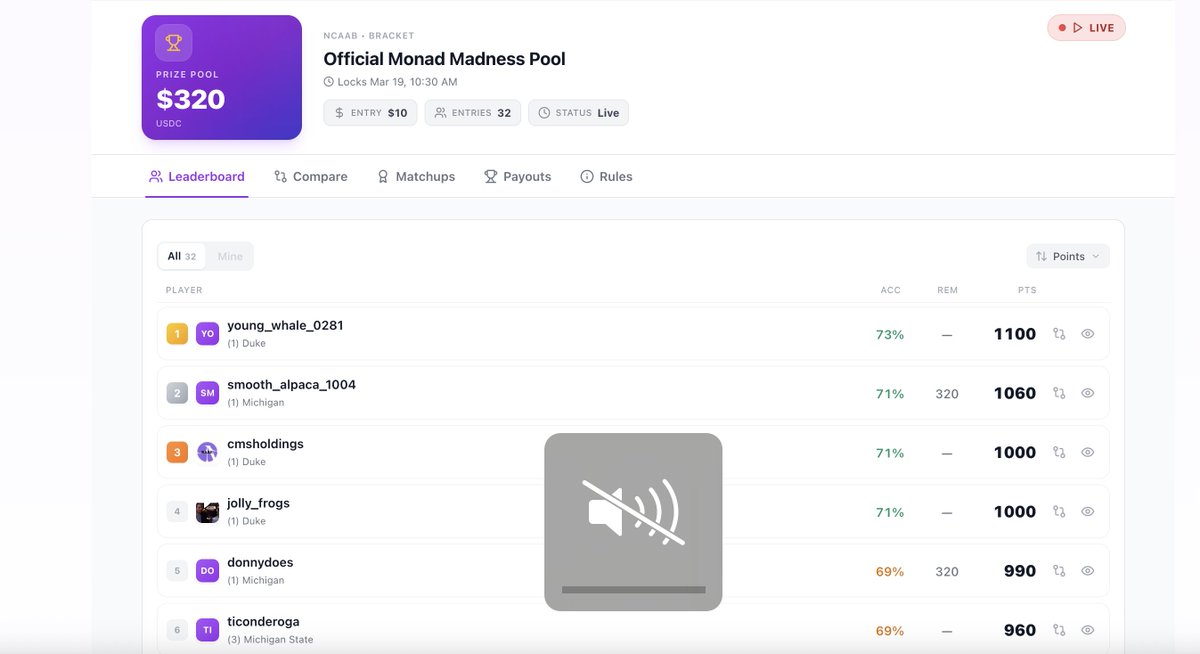The width and height of the screenshot is (1200, 654).
Task: View donnydoes bracket with eye icon
Action: tap(1088, 570)
